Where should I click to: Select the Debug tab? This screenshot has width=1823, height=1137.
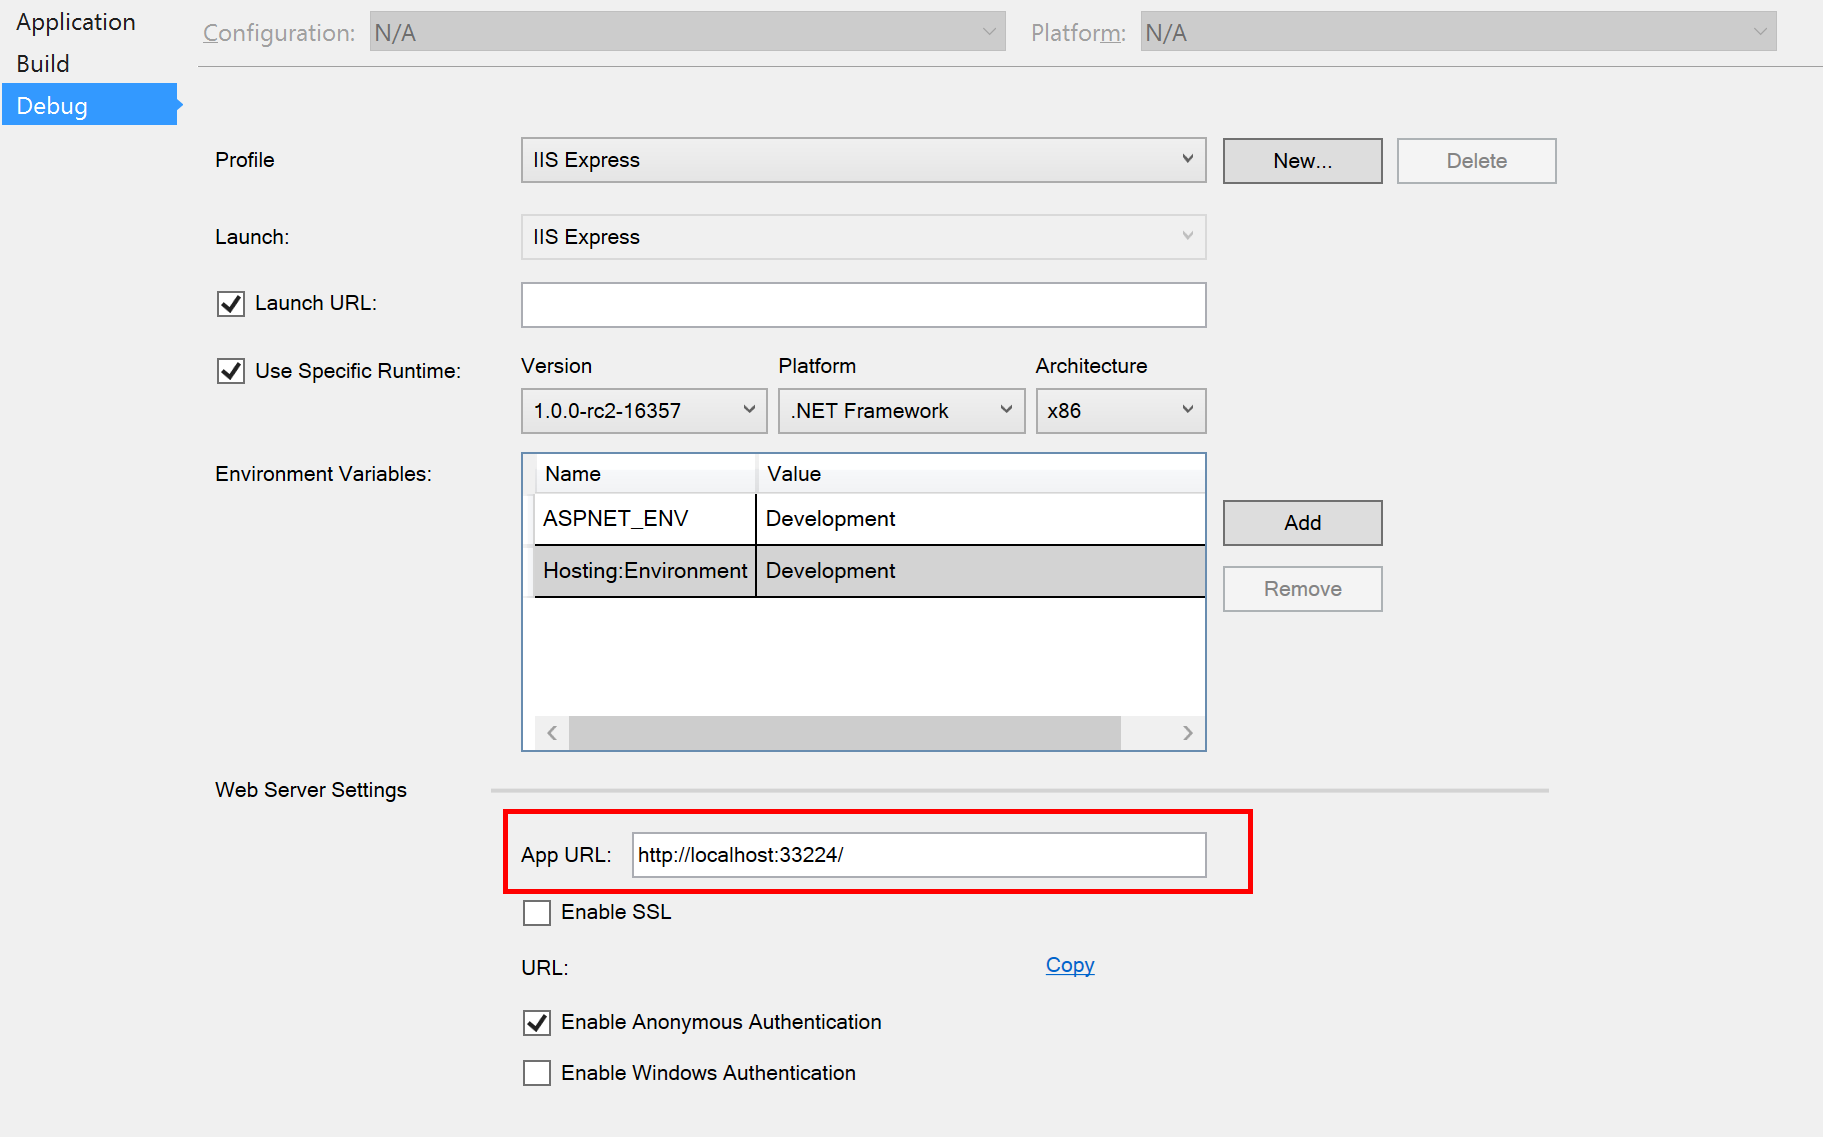(x=52, y=106)
